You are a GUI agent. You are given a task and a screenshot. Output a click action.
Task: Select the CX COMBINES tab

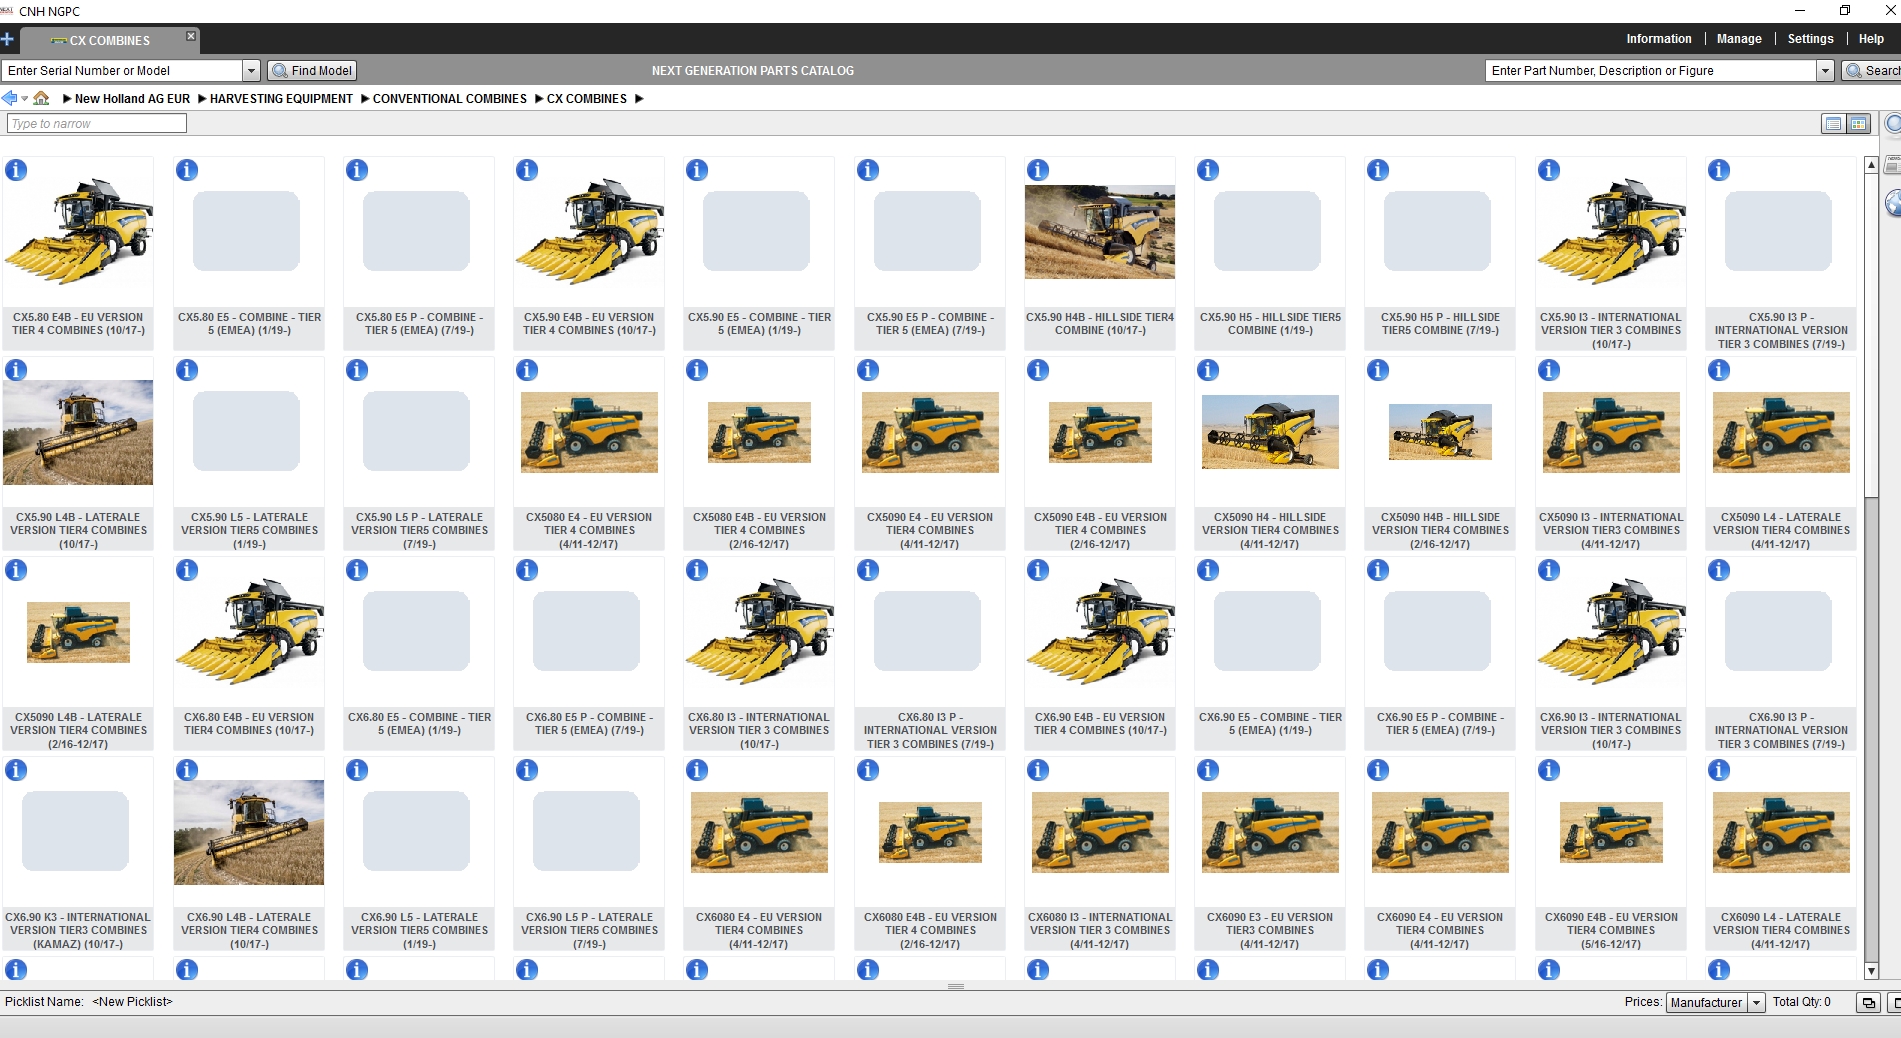pos(110,41)
